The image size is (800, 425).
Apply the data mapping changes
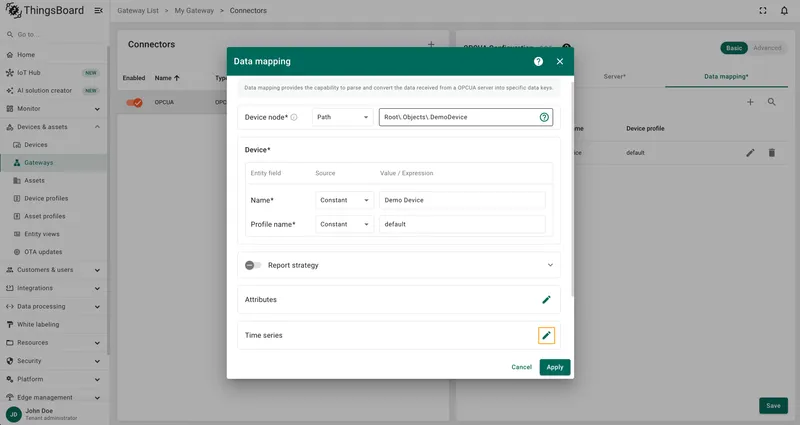click(555, 367)
